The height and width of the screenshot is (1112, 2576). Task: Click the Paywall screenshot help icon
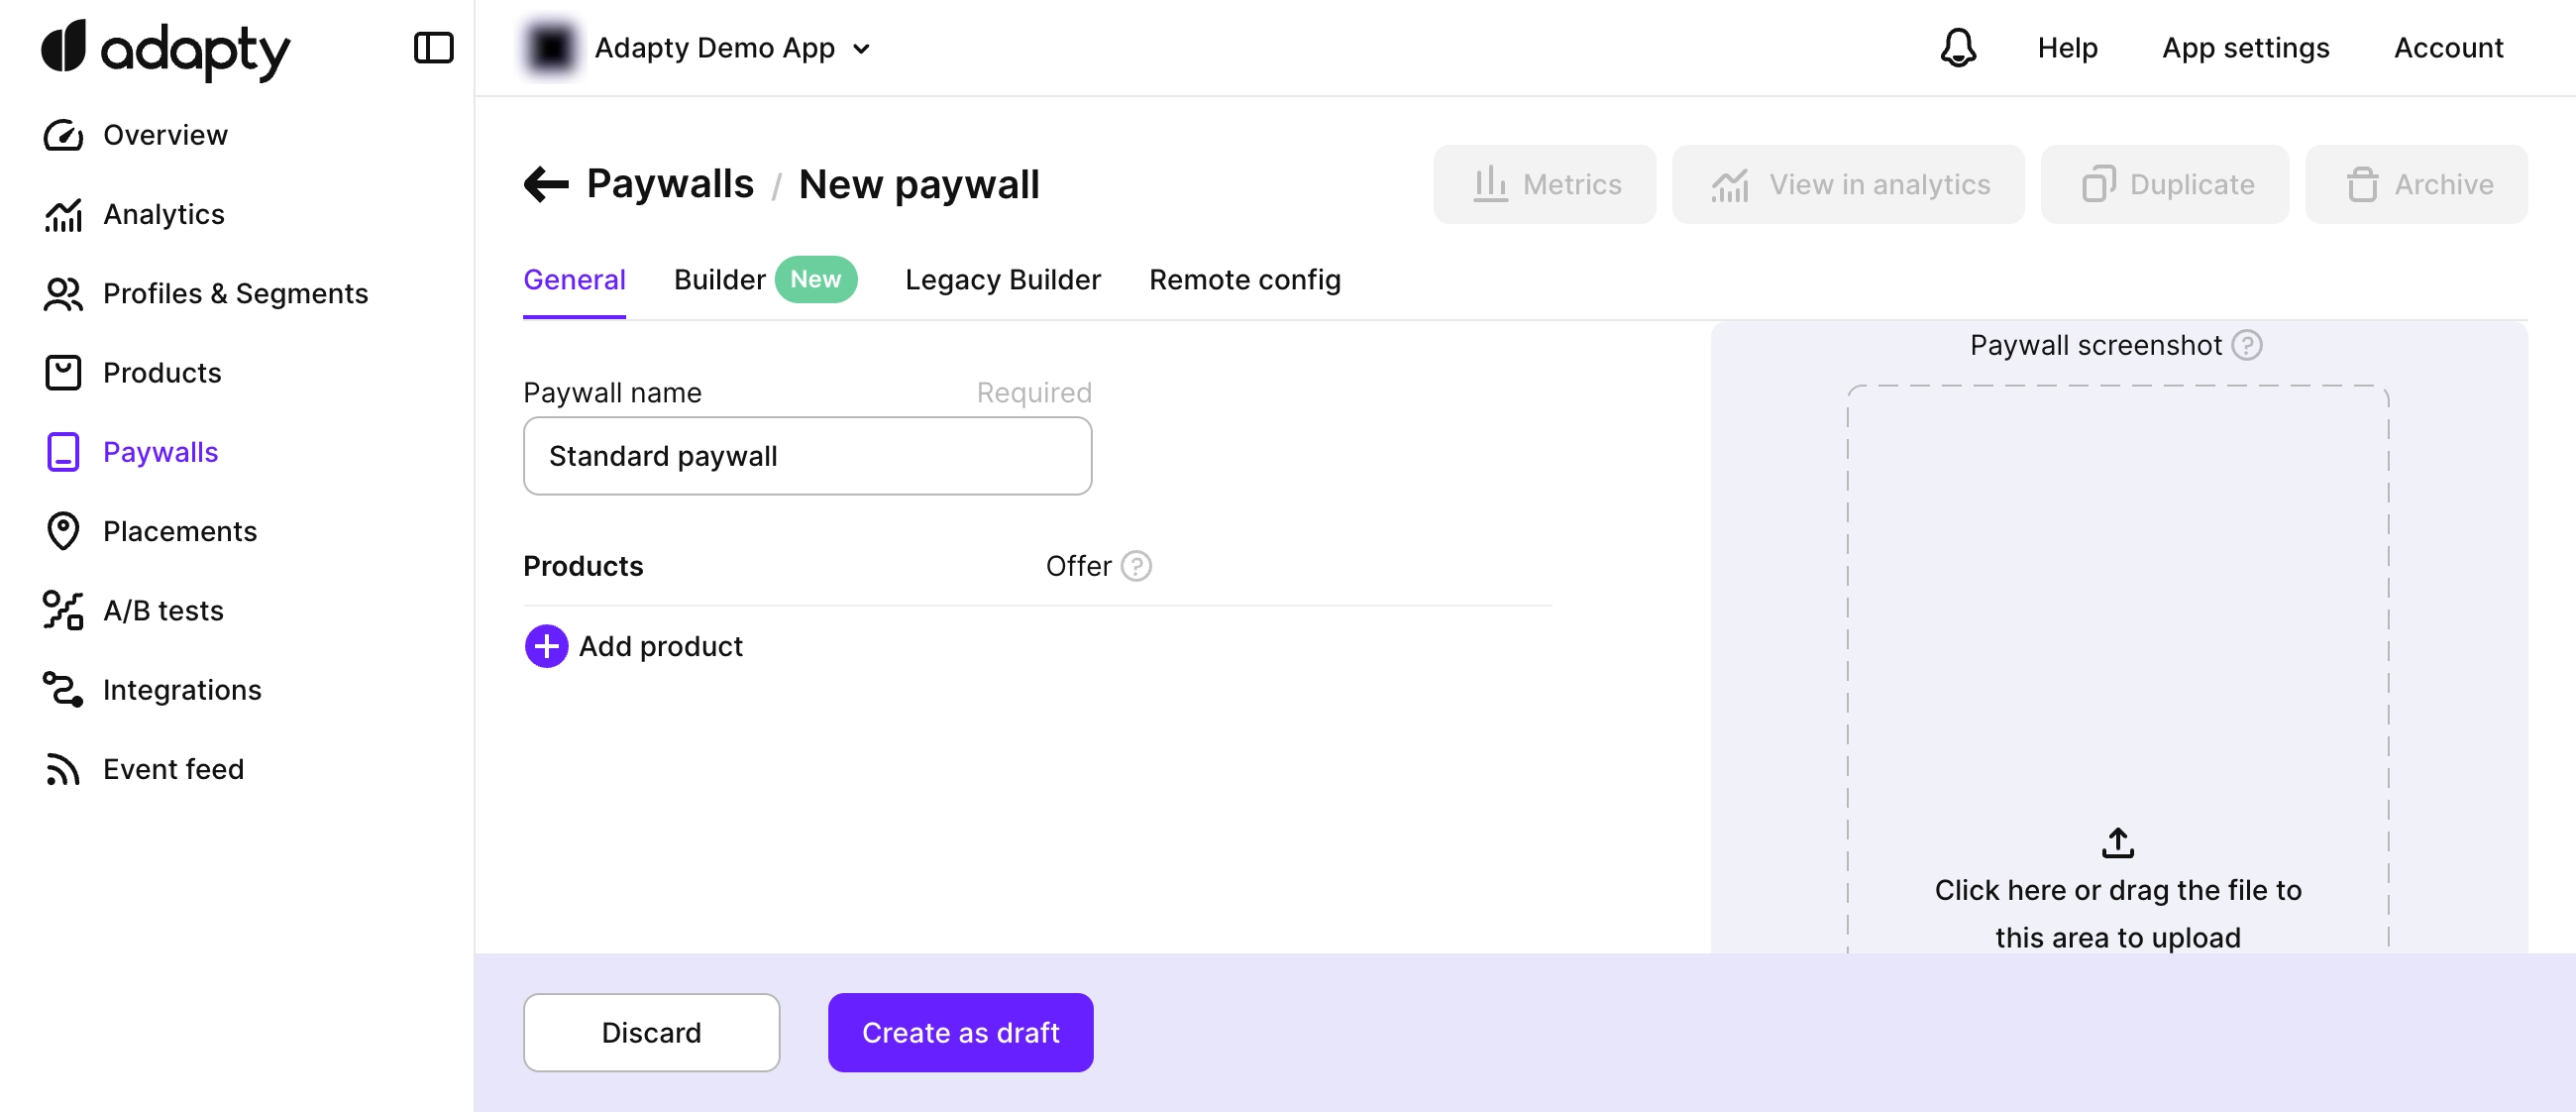tap(2247, 345)
